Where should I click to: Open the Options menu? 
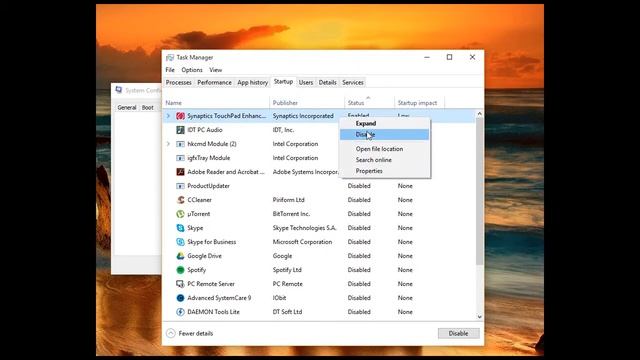pyautogui.click(x=192, y=70)
